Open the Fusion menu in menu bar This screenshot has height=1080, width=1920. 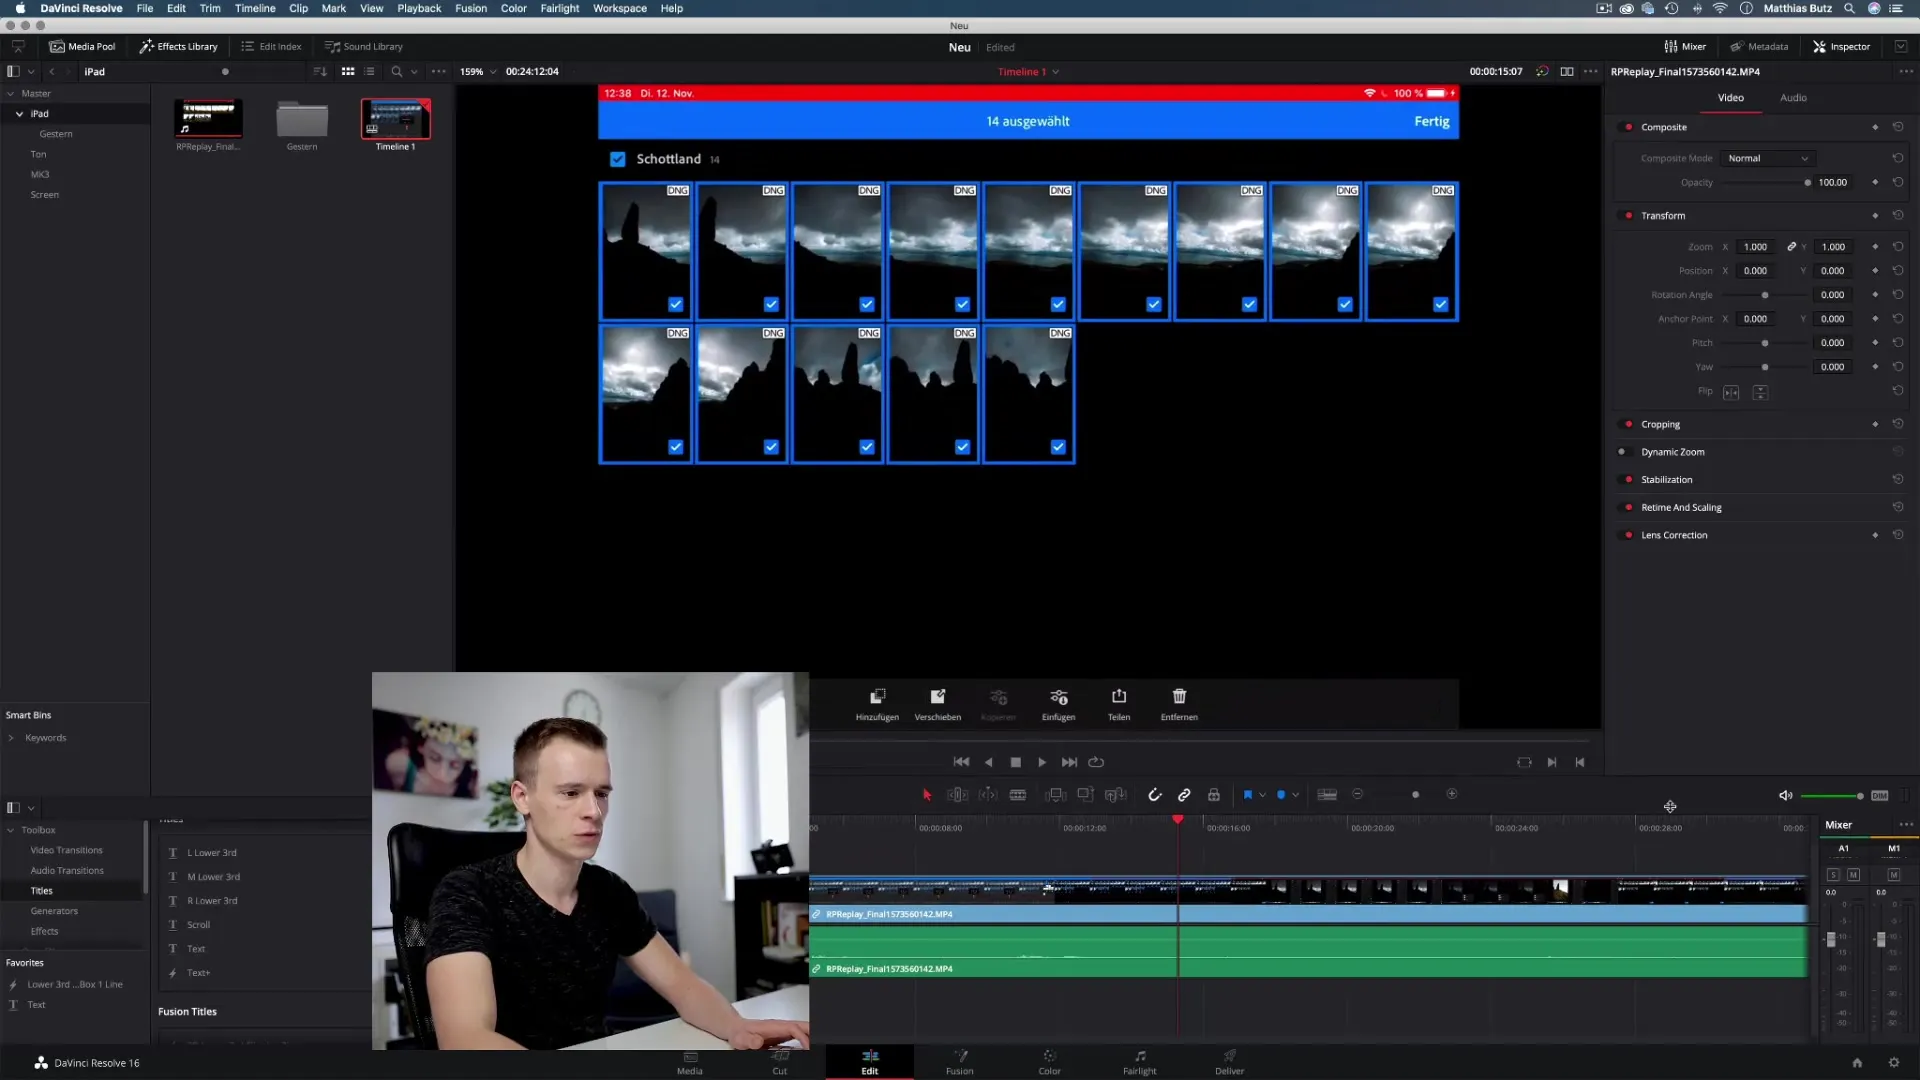(471, 8)
